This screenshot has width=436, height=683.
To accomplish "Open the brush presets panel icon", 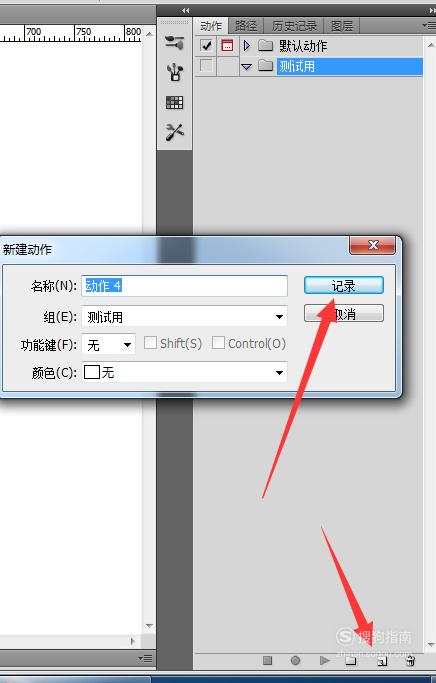I will click(x=175, y=43).
